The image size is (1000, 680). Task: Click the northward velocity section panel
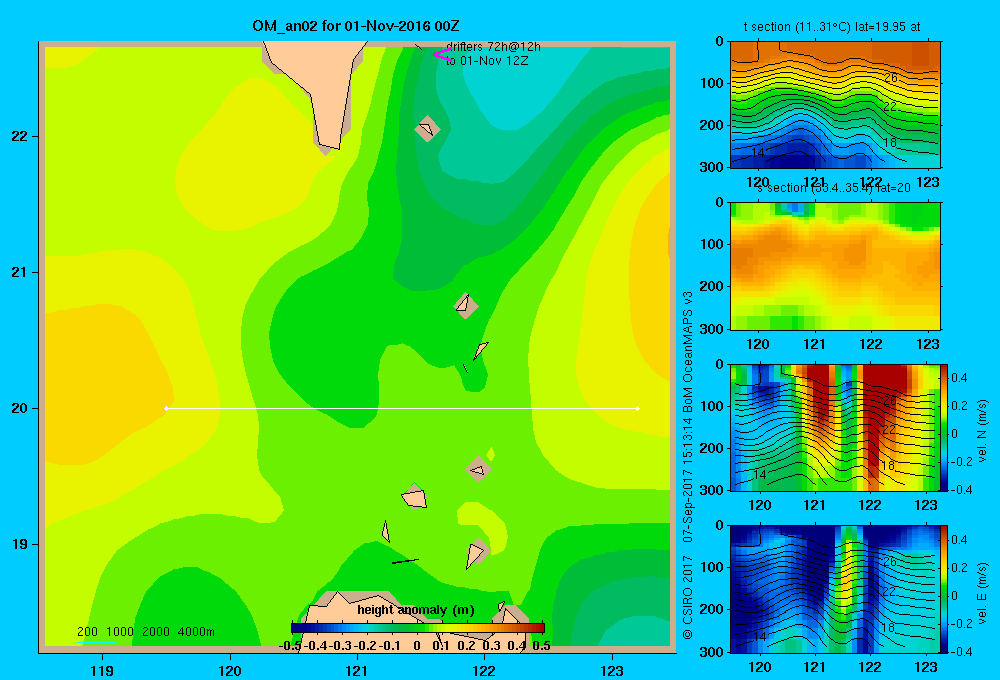coord(835,427)
